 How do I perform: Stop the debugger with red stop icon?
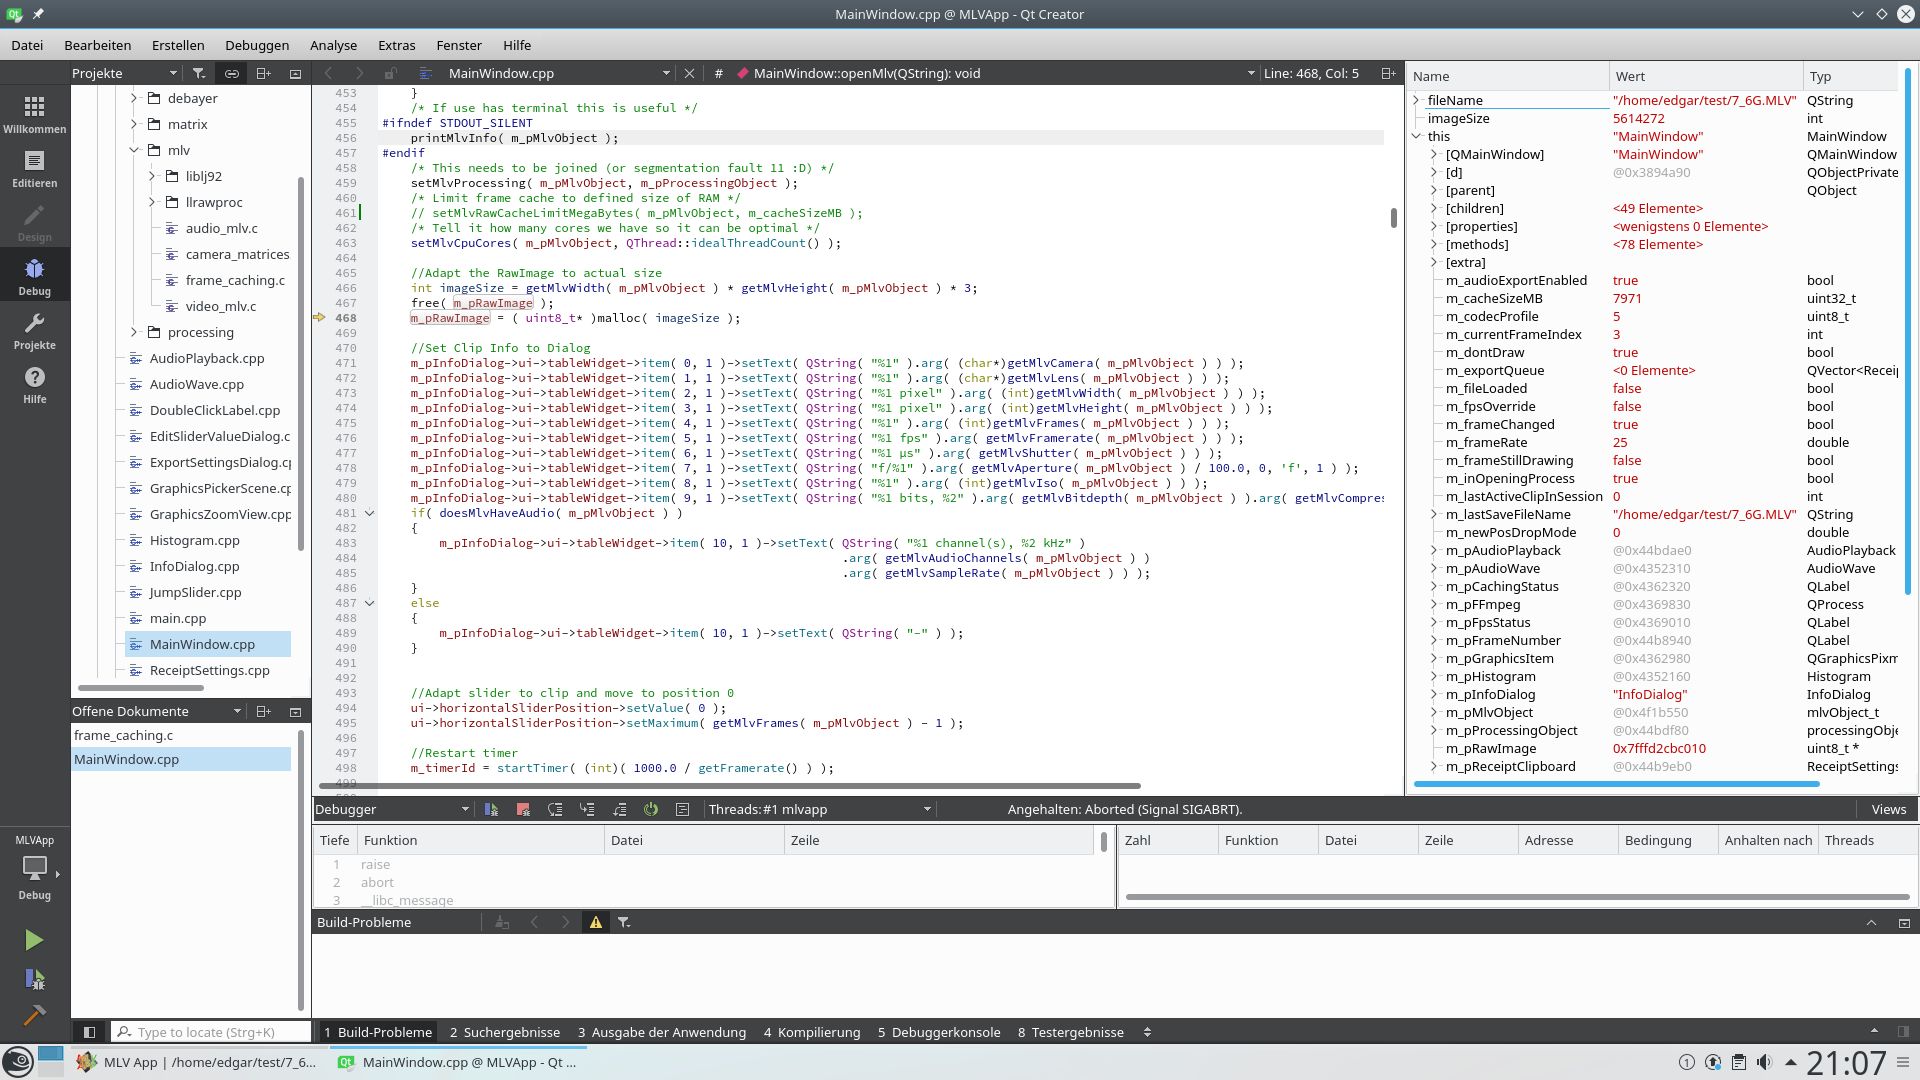[523, 810]
